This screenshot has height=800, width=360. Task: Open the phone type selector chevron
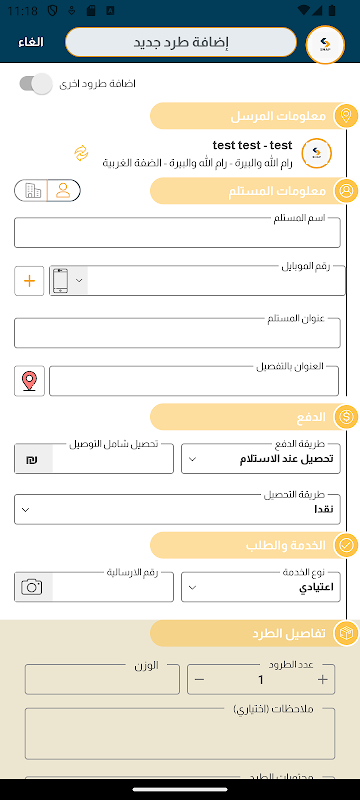(x=79, y=281)
